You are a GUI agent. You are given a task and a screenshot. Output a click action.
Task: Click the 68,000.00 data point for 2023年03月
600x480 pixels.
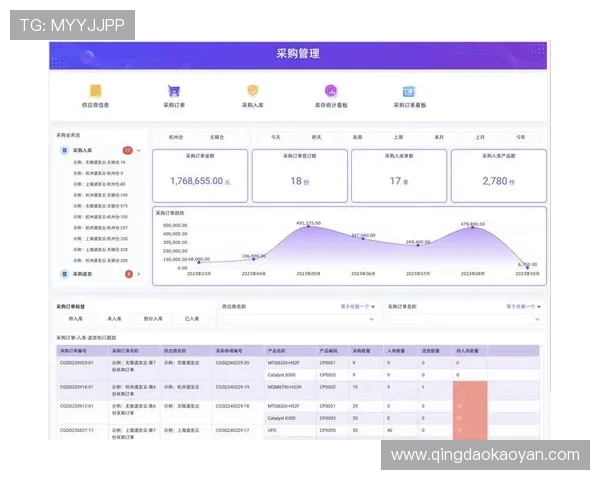pyautogui.click(x=199, y=262)
